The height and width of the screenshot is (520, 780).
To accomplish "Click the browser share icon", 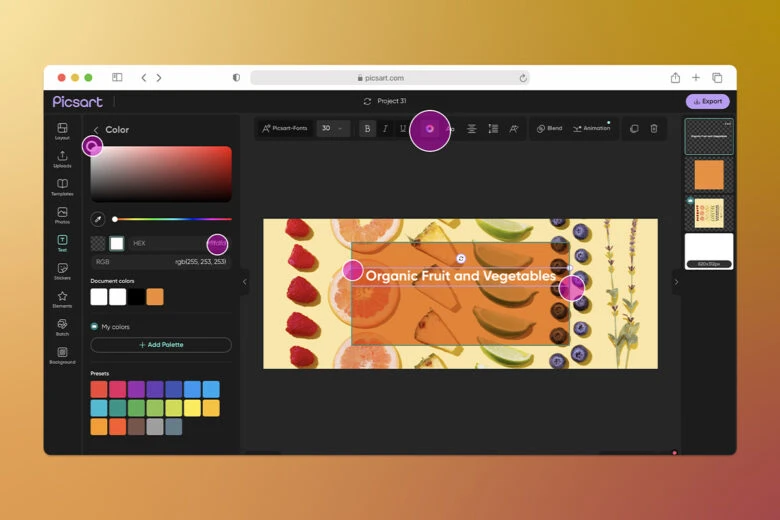I will tap(675, 77).
